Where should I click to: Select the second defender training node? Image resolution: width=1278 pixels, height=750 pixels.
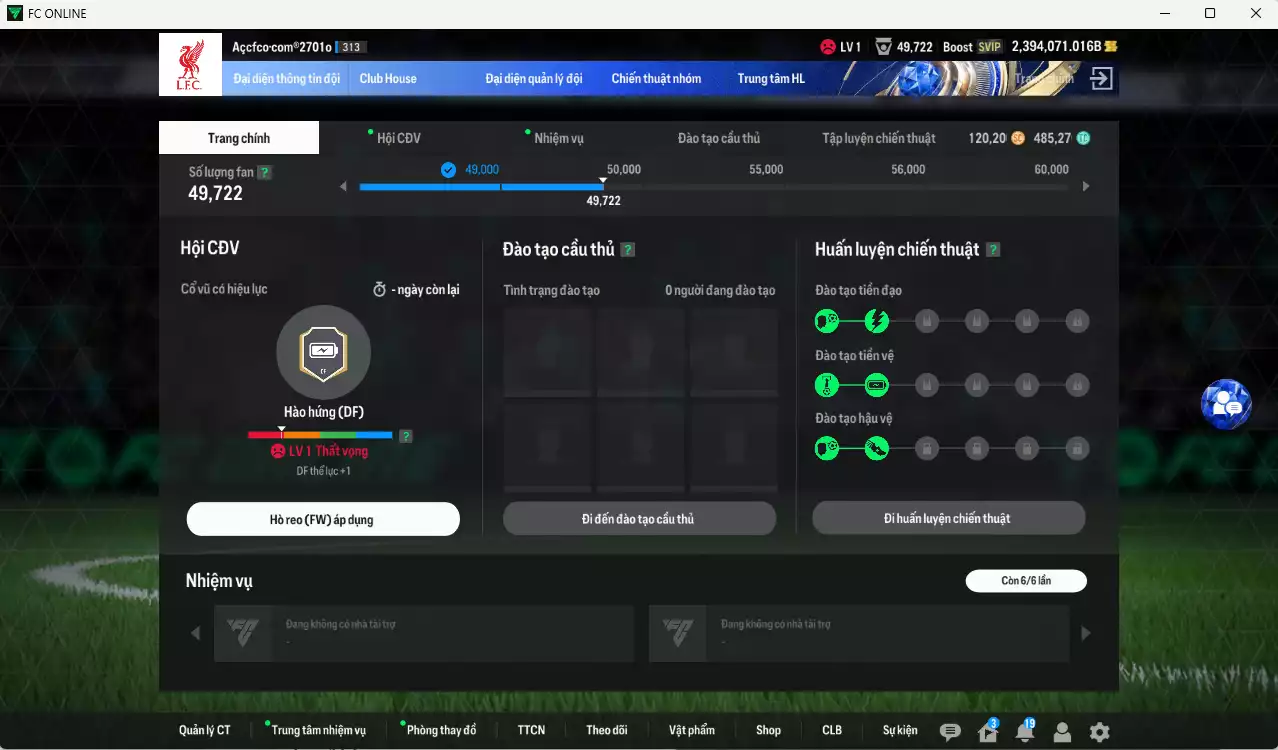click(877, 449)
